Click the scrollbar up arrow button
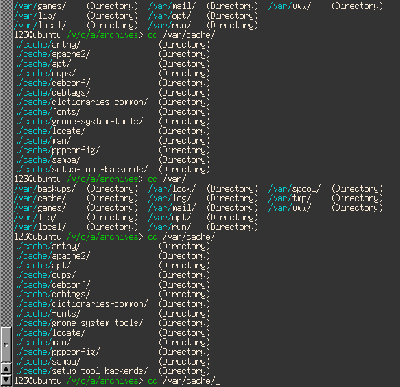The image size is (400, 387). coord(6,369)
